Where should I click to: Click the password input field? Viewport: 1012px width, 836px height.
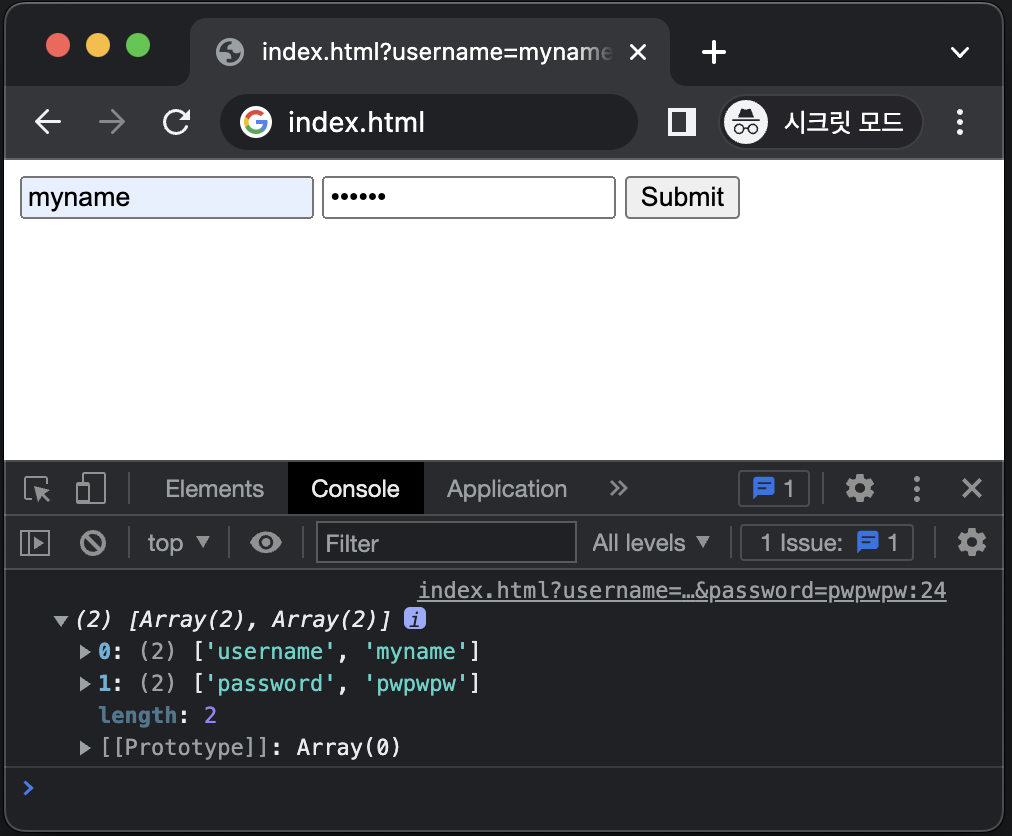[x=469, y=198]
